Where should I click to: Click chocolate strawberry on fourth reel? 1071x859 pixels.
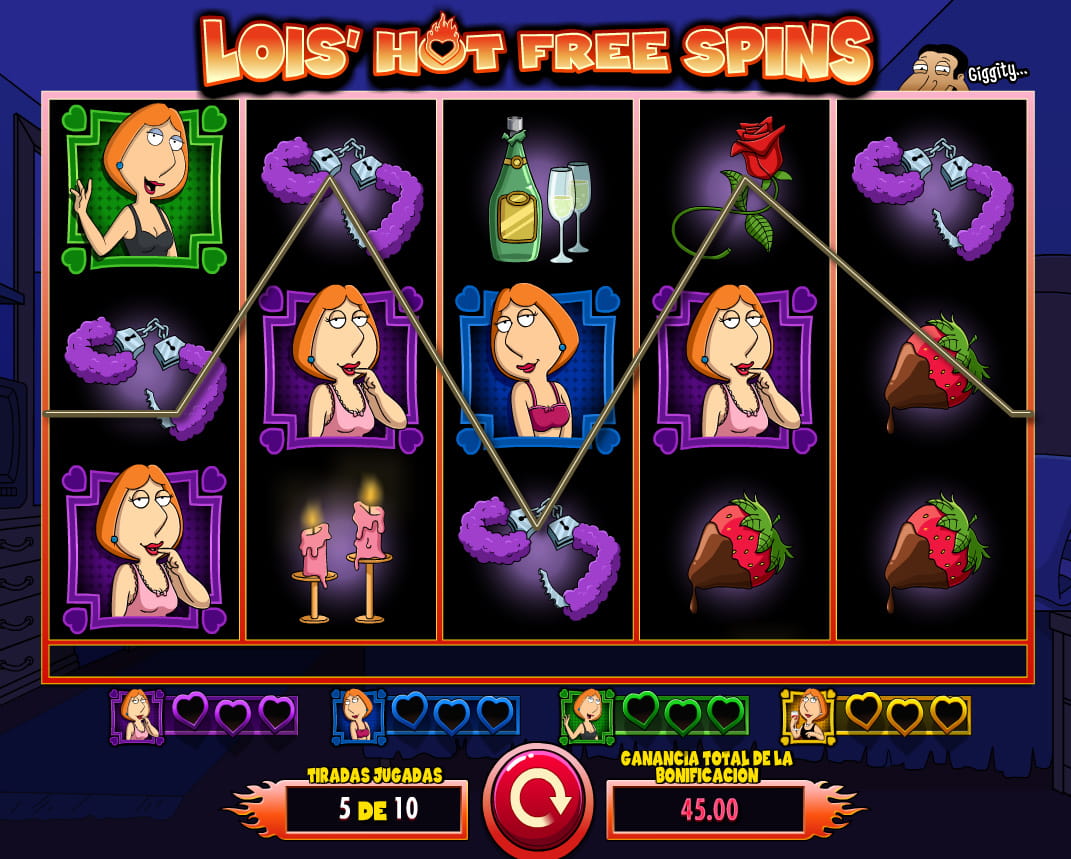pyautogui.click(x=736, y=553)
